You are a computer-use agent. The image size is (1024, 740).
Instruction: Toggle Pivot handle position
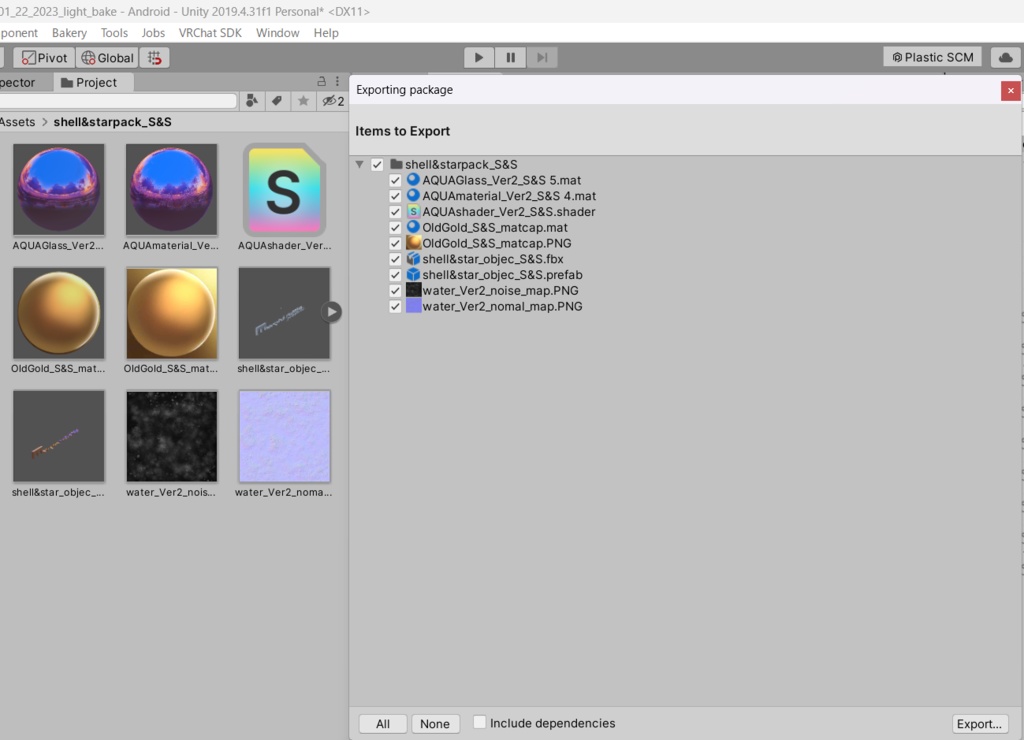coord(44,57)
